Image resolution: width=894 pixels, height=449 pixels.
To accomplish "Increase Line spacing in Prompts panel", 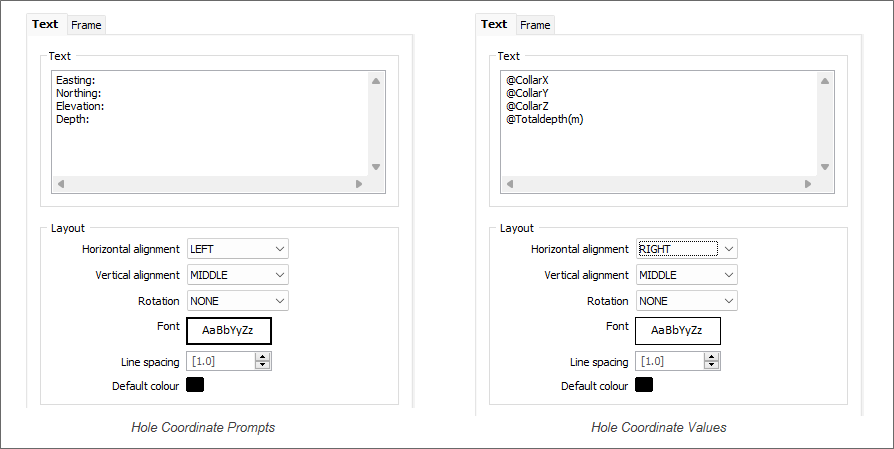I will [x=262, y=357].
